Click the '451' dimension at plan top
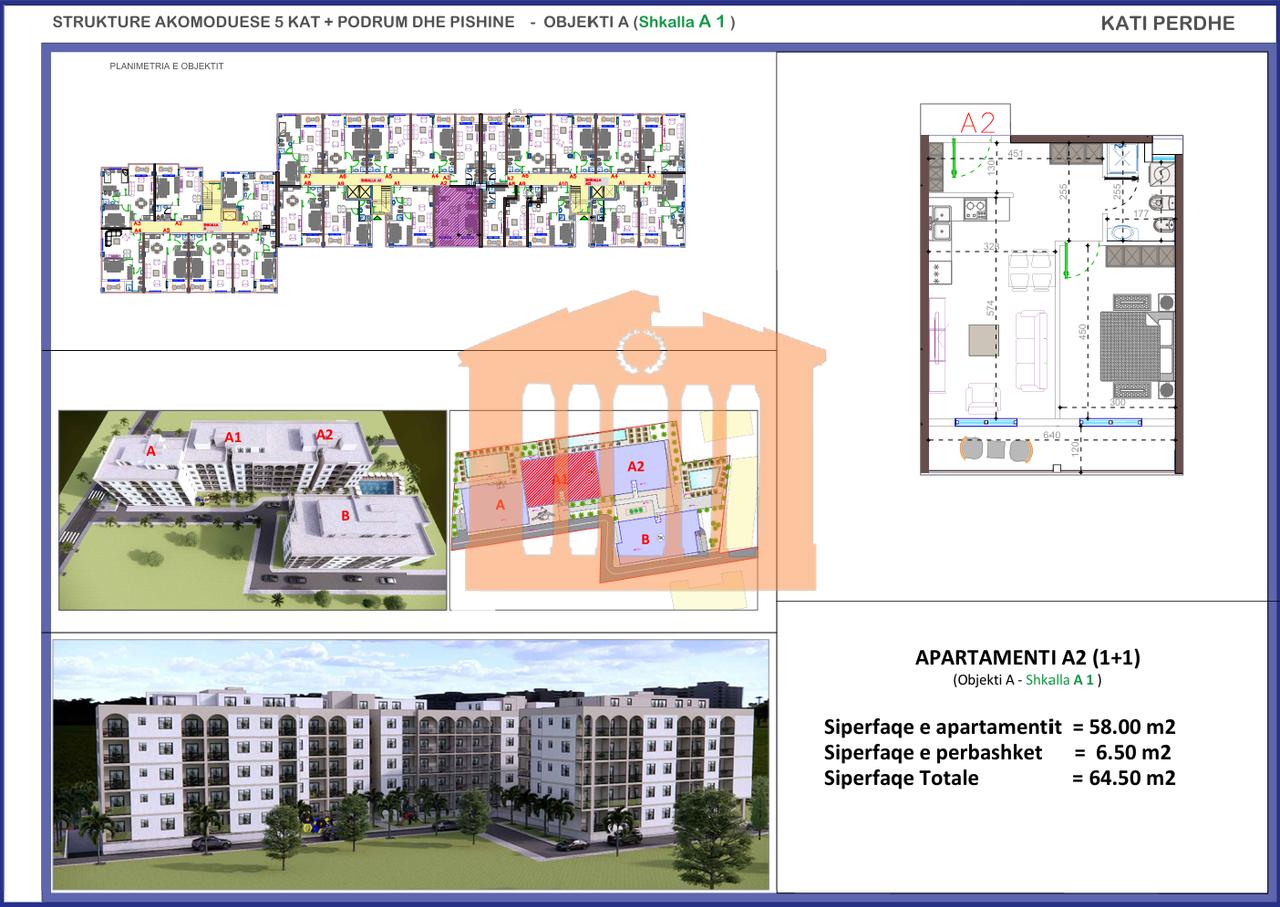The height and width of the screenshot is (907, 1280). point(1015,154)
